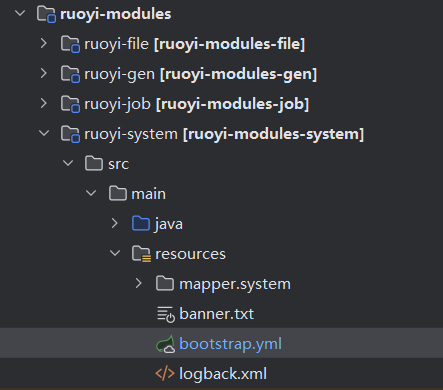Click the bootstrap.yml Spring config icon
Screen dimensions: 443x390
166,344
